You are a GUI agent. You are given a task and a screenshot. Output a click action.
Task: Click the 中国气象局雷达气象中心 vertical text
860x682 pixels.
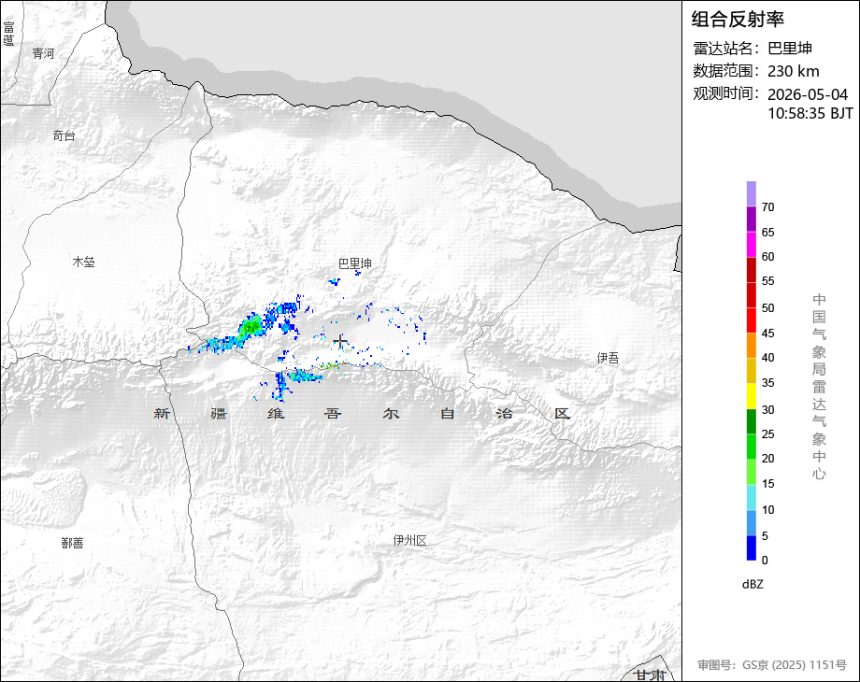(819, 387)
